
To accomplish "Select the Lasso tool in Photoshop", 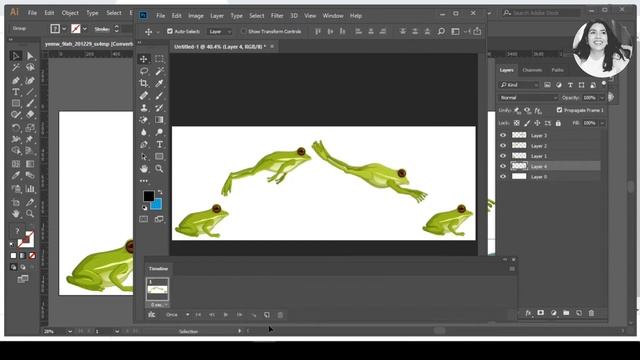I will 144,71.
